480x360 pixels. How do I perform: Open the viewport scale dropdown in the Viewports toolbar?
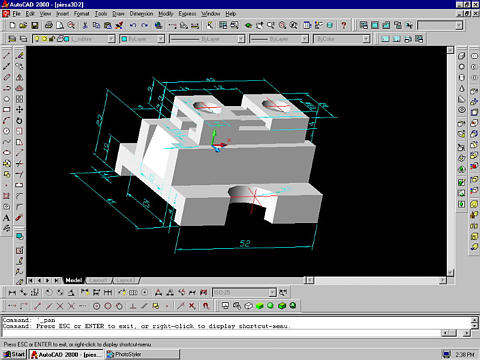click(459, 25)
